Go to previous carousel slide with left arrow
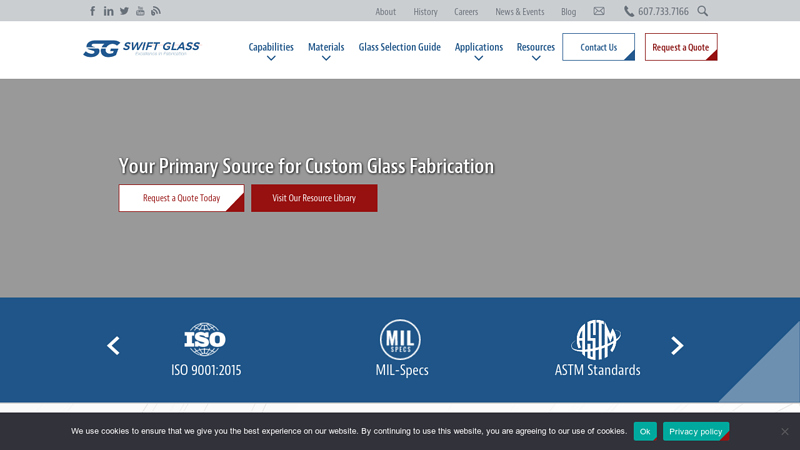The height and width of the screenshot is (450, 800). tap(113, 346)
